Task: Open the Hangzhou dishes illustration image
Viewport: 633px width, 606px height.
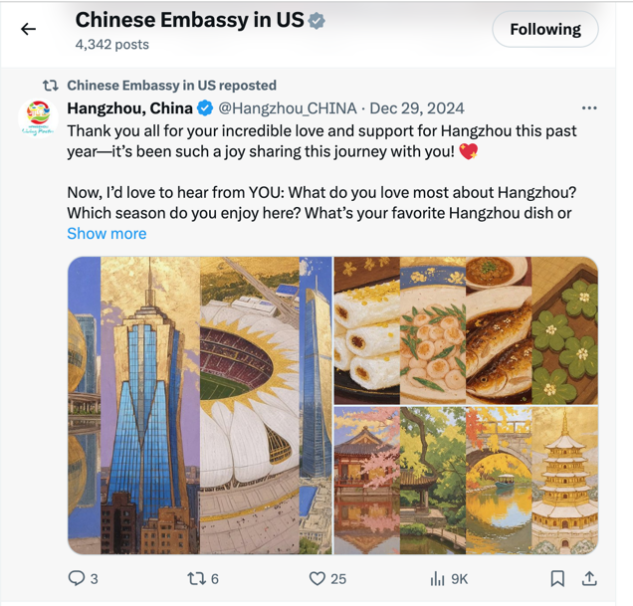Action: (466, 331)
